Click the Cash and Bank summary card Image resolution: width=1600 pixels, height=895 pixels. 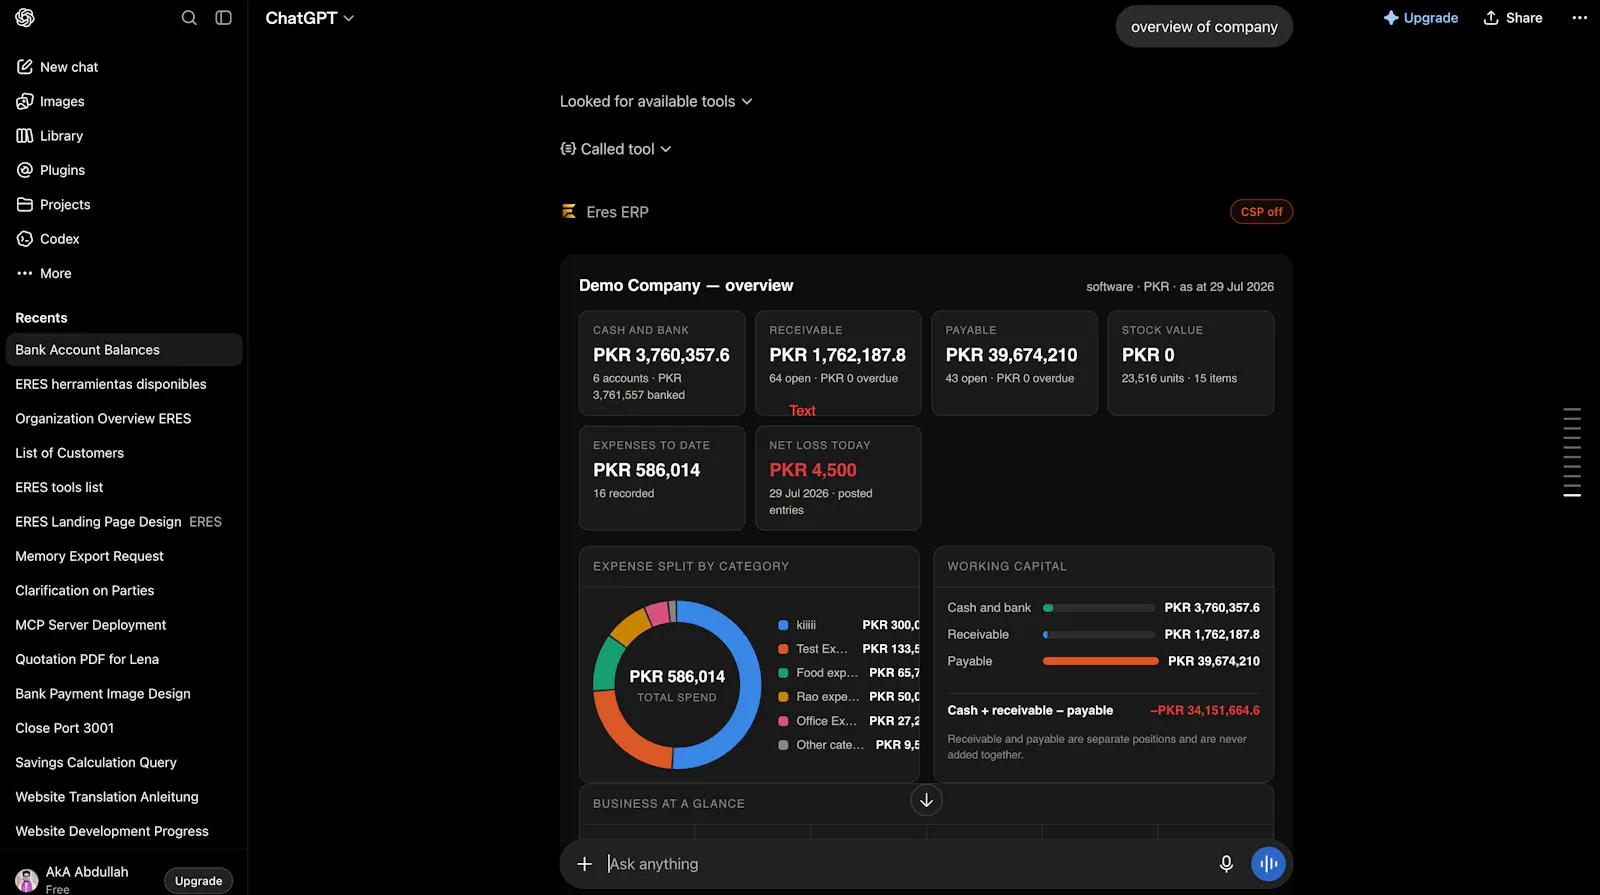(x=662, y=363)
